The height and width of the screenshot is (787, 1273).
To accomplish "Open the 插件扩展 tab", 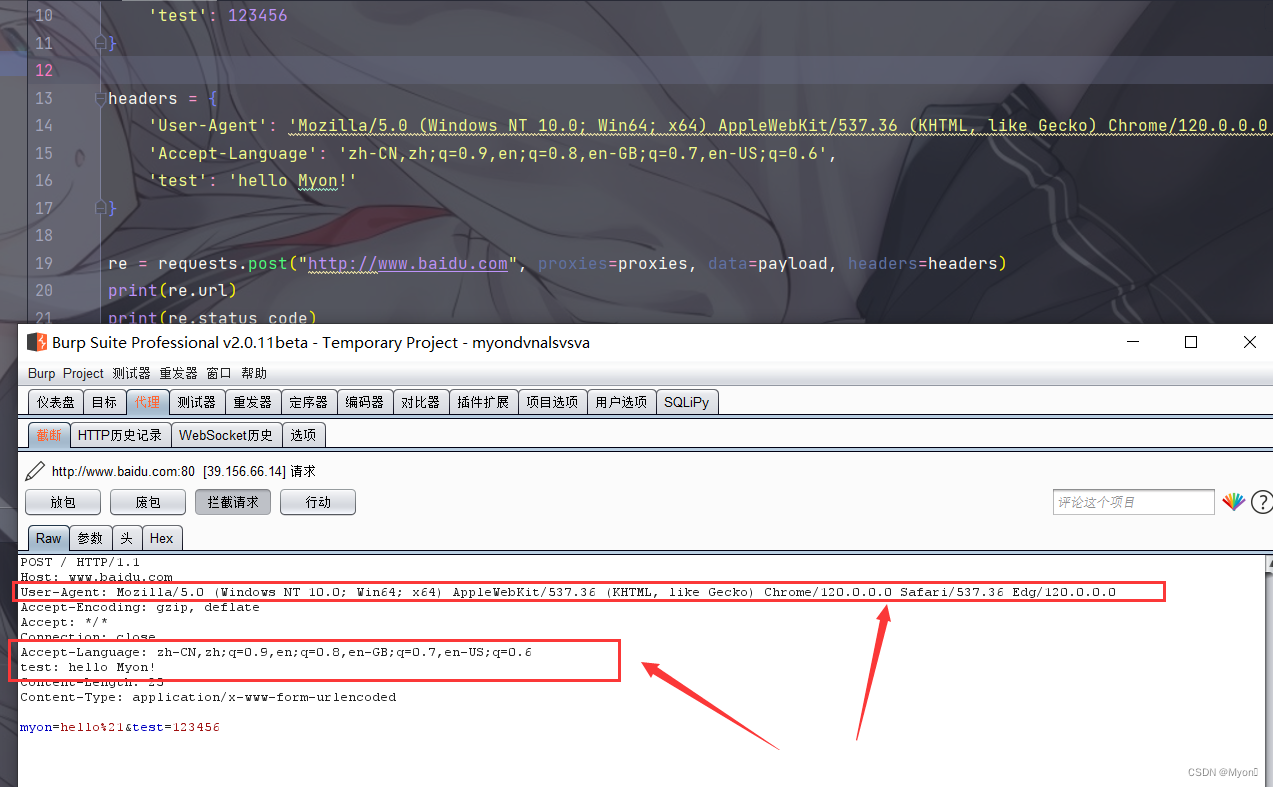I will pyautogui.click(x=483, y=402).
